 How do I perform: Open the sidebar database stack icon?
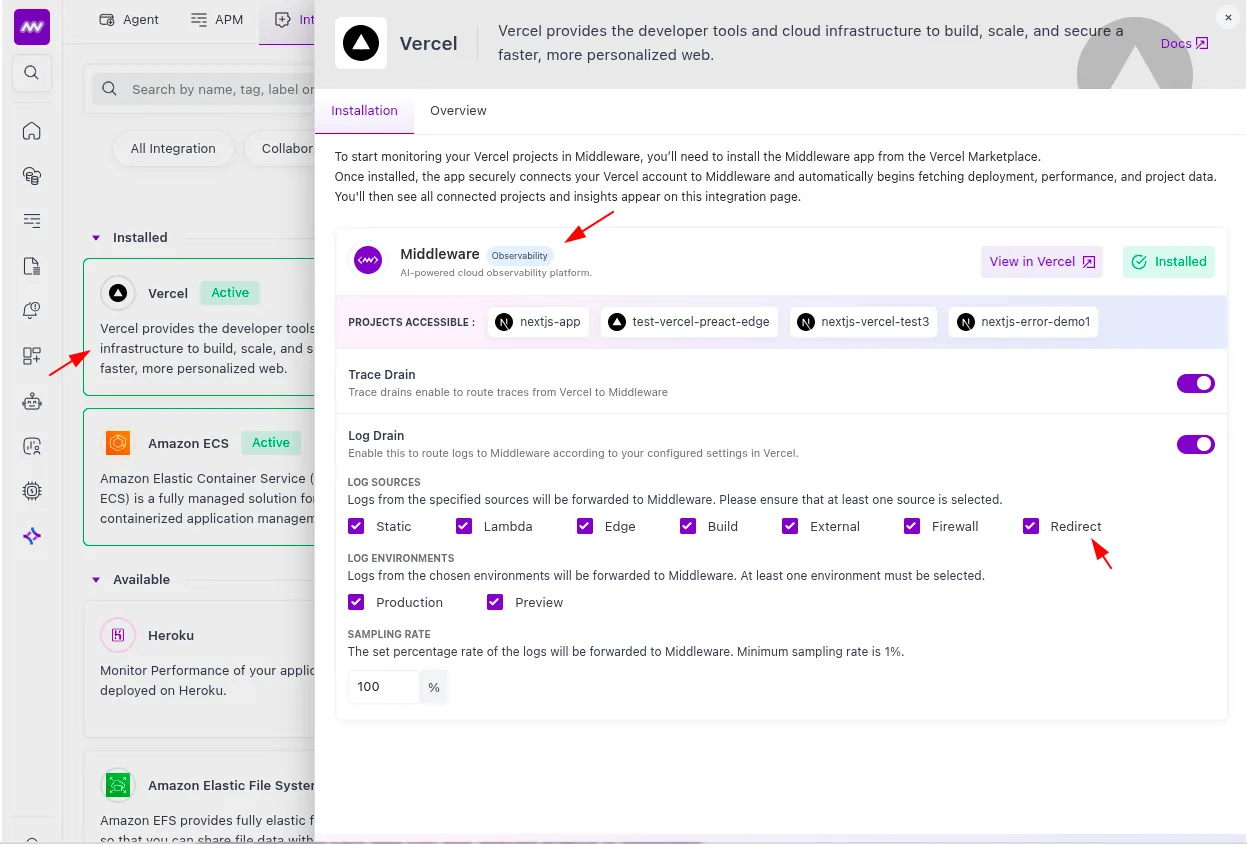(32, 176)
